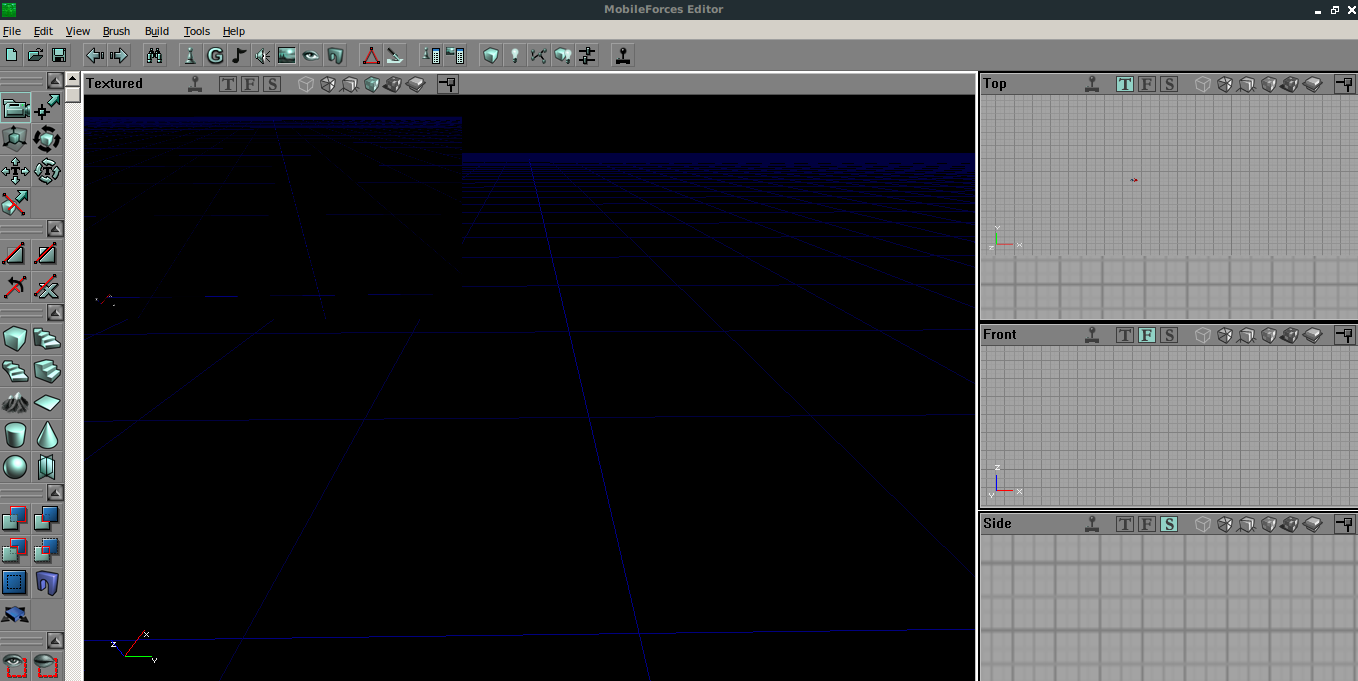Click the T button in Front viewport

(x=1125, y=335)
